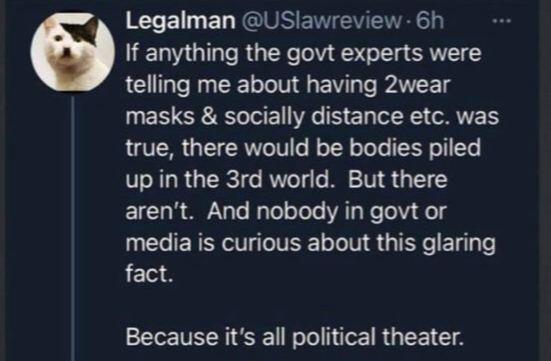Screen dimensions: 551x361
Task: Click the phrase 'socially distance' in the tweet
Action: (314, 117)
